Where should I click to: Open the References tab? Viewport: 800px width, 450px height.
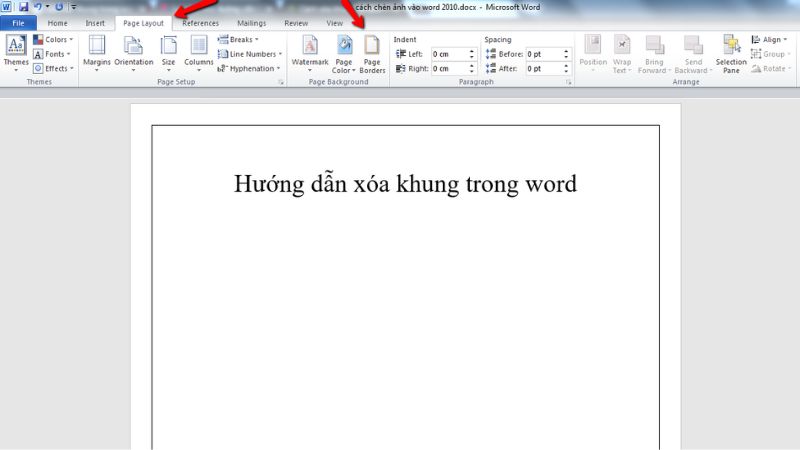[200, 22]
